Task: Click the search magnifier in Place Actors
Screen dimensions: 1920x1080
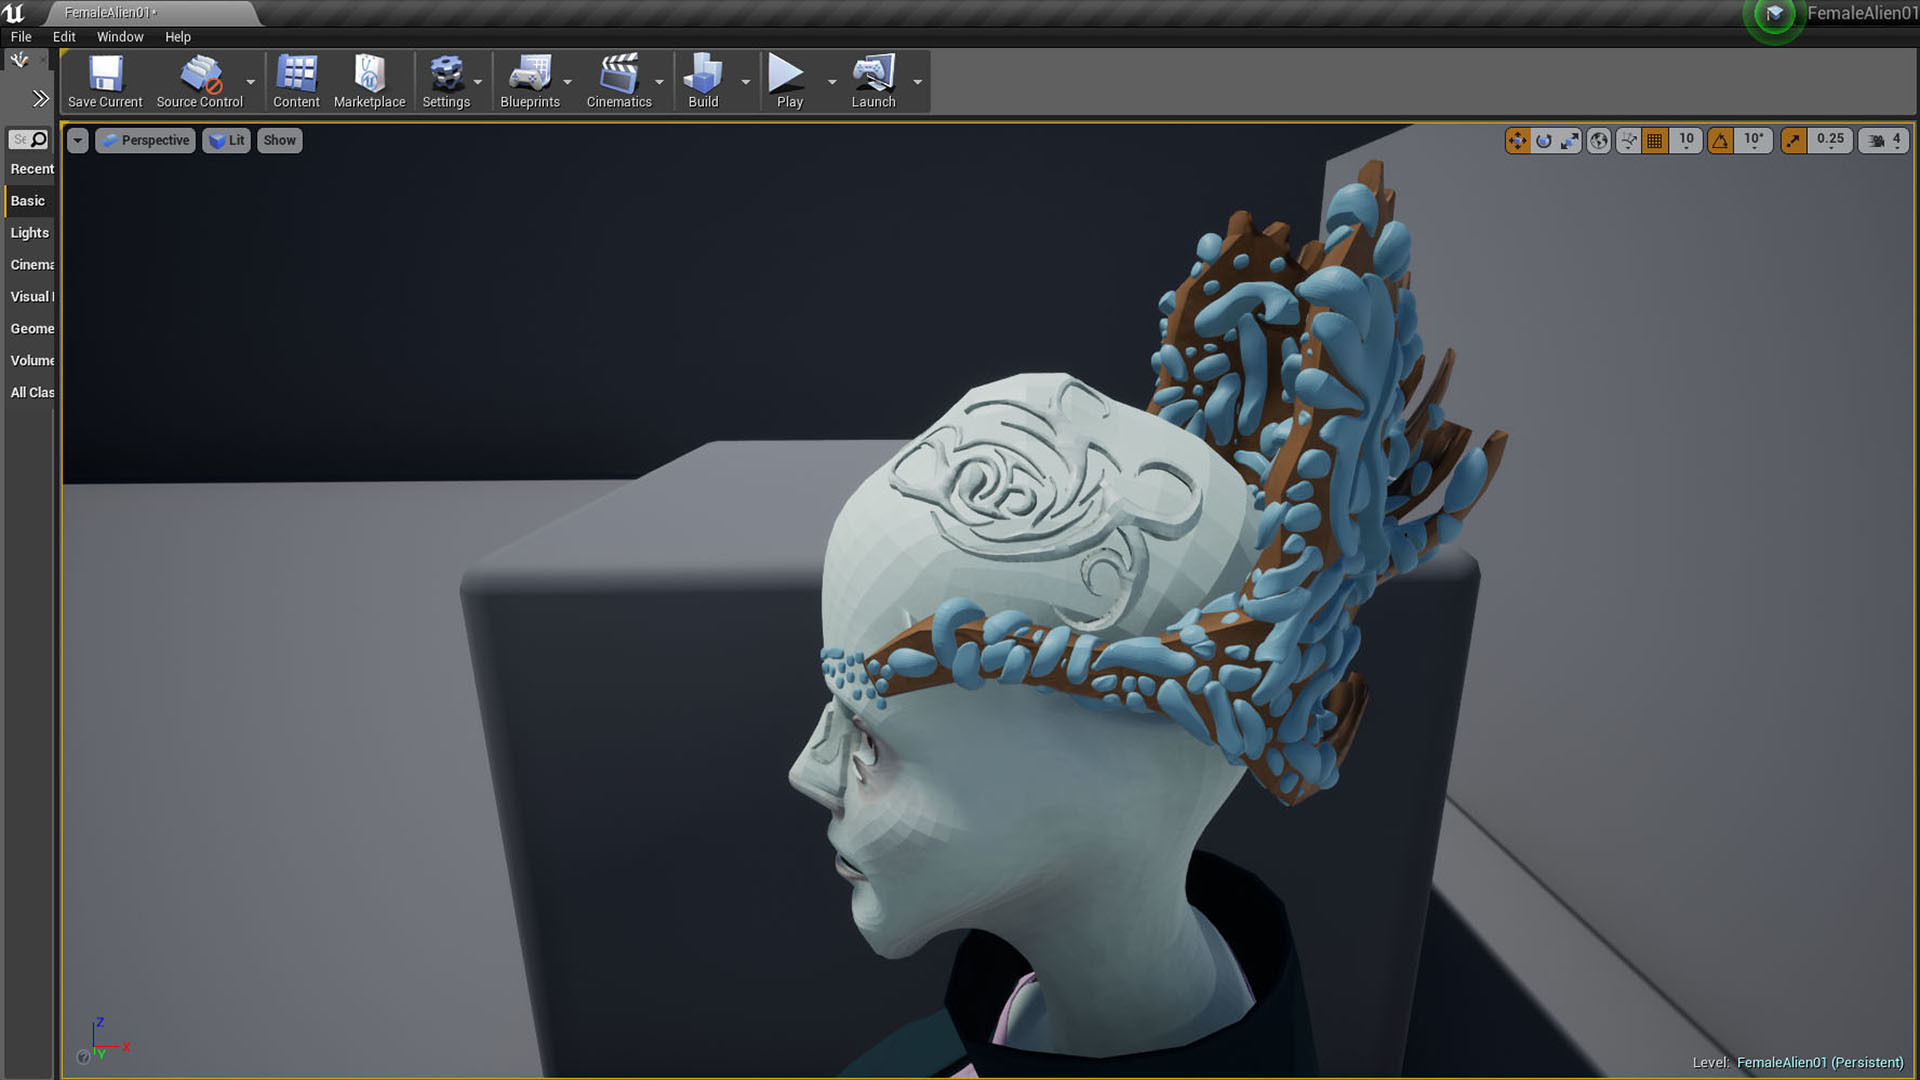Action: (x=39, y=139)
